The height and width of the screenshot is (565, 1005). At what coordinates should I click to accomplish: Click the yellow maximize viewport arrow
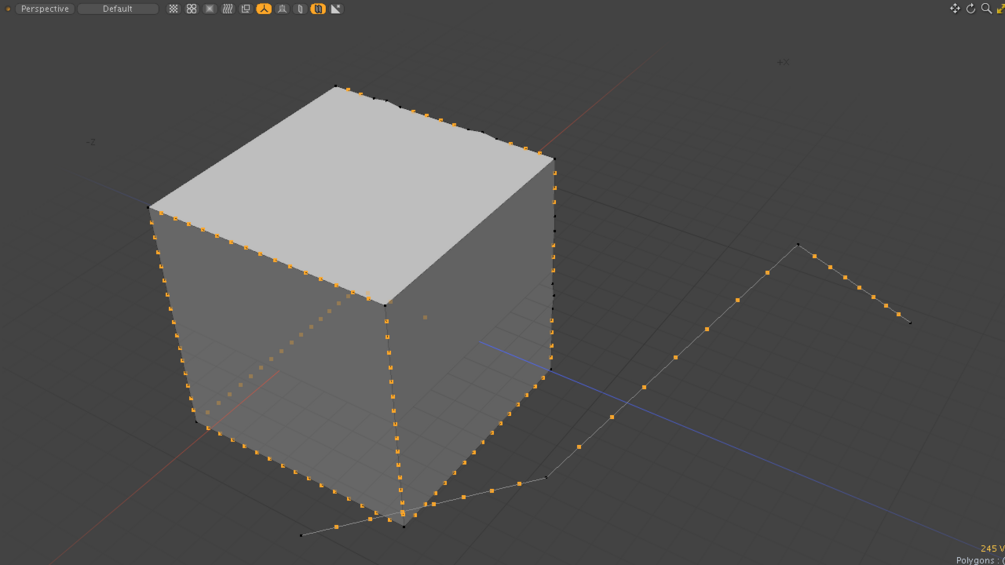click(1001, 8)
